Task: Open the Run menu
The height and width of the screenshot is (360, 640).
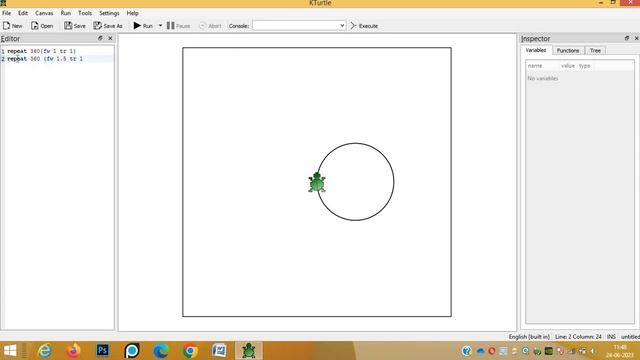Action: (66, 13)
